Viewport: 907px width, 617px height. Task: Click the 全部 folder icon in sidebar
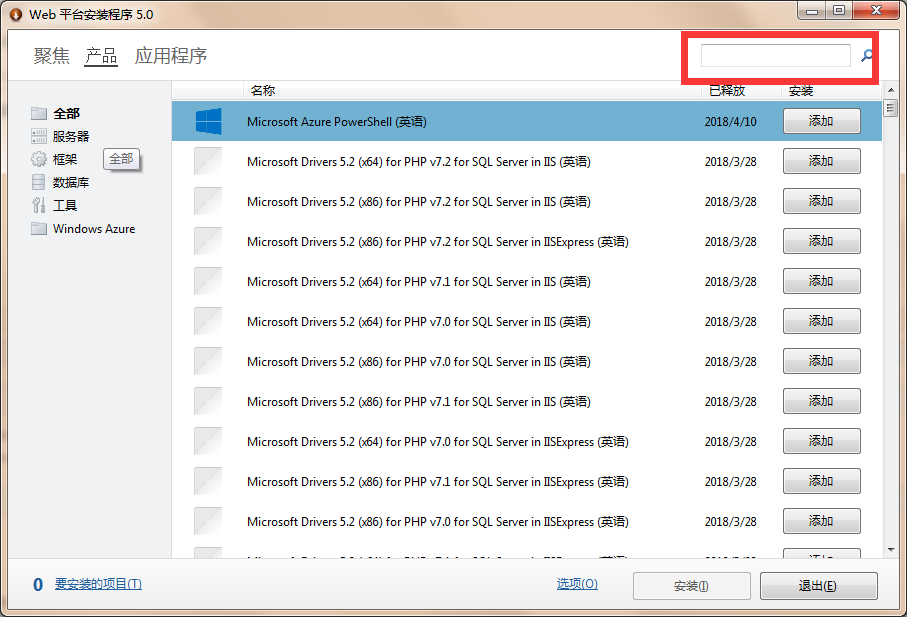click(x=39, y=113)
